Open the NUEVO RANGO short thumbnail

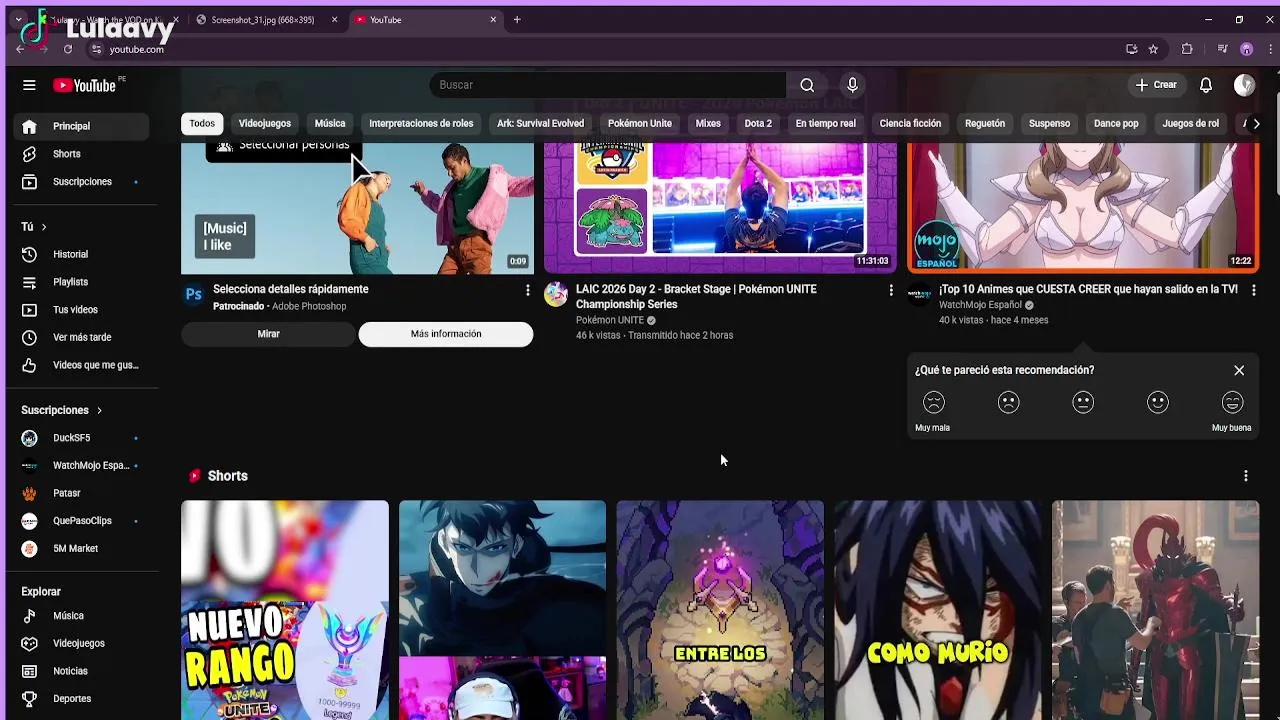[x=285, y=610]
